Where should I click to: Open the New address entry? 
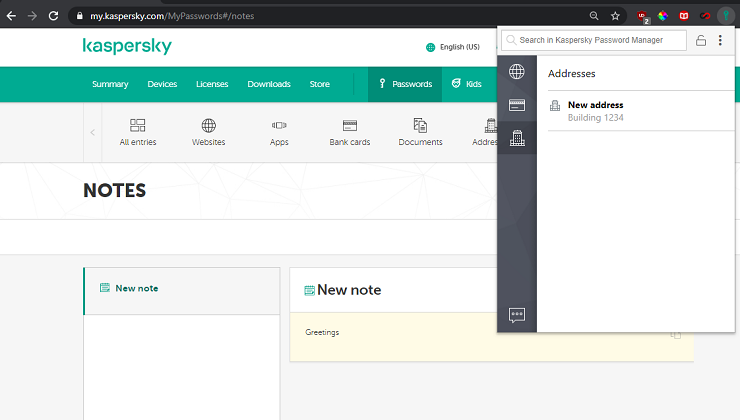coord(641,111)
